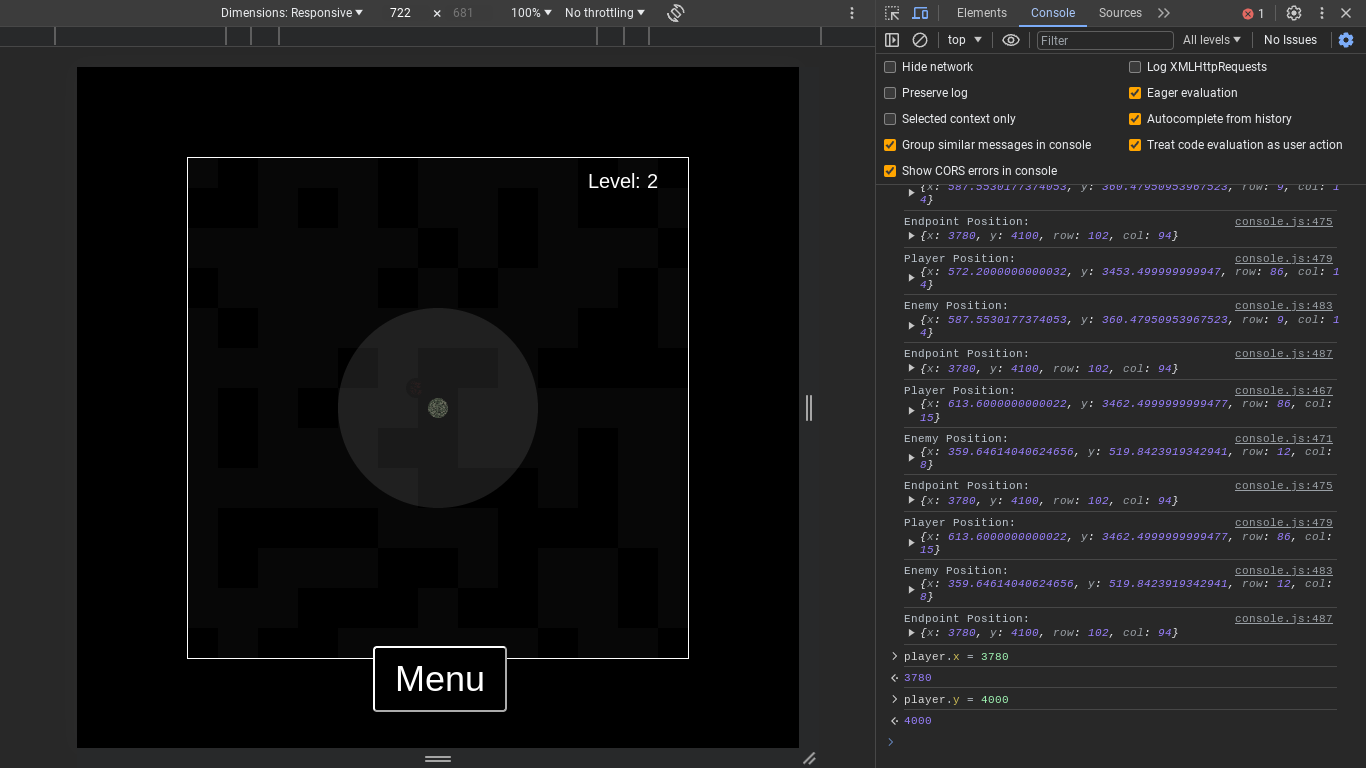The image size is (1366, 768).
Task: Clear the console with the clear icon
Action: pyautogui.click(x=920, y=40)
